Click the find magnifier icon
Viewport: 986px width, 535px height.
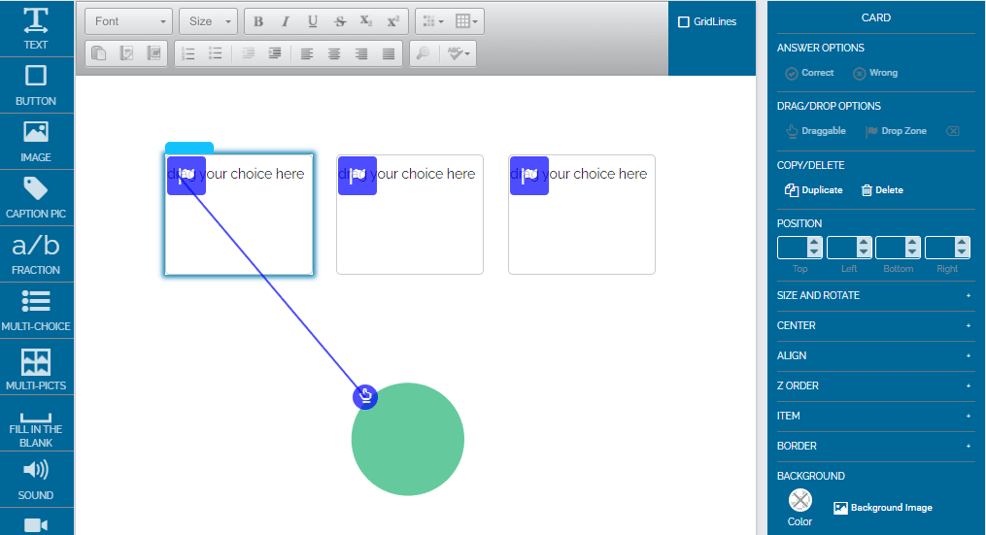click(x=423, y=53)
